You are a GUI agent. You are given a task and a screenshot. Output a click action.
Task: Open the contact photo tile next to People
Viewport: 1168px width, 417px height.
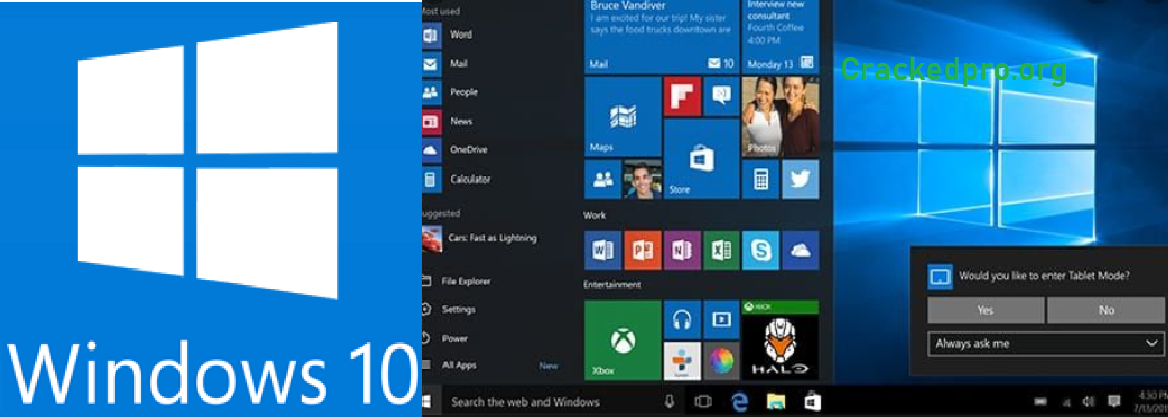tap(642, 179)
